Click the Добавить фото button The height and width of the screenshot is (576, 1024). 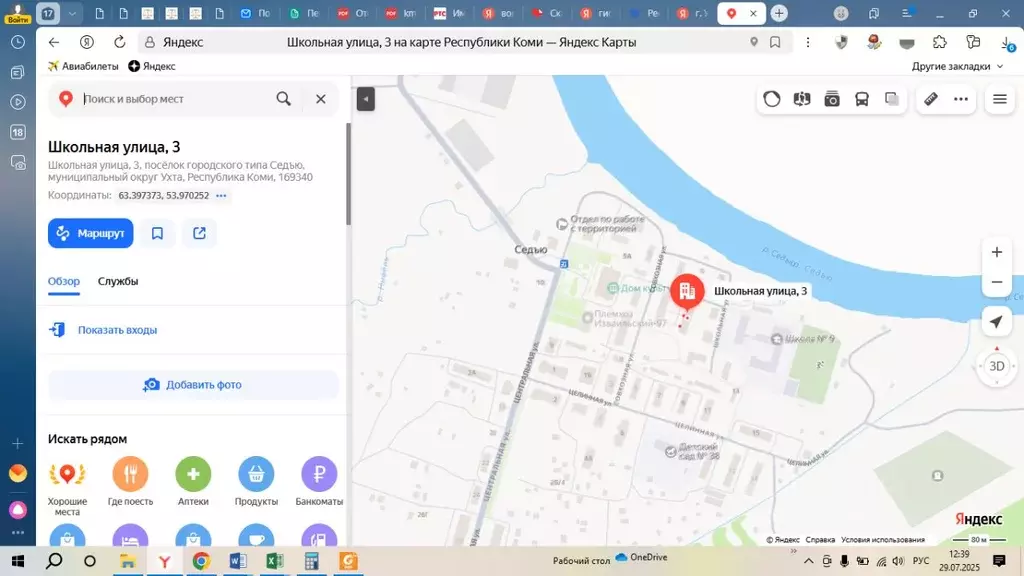[x=193, y=385]
